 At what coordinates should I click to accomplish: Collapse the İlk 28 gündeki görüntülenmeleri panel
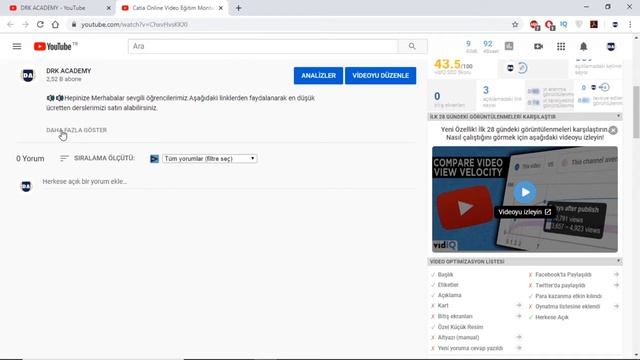618,116
